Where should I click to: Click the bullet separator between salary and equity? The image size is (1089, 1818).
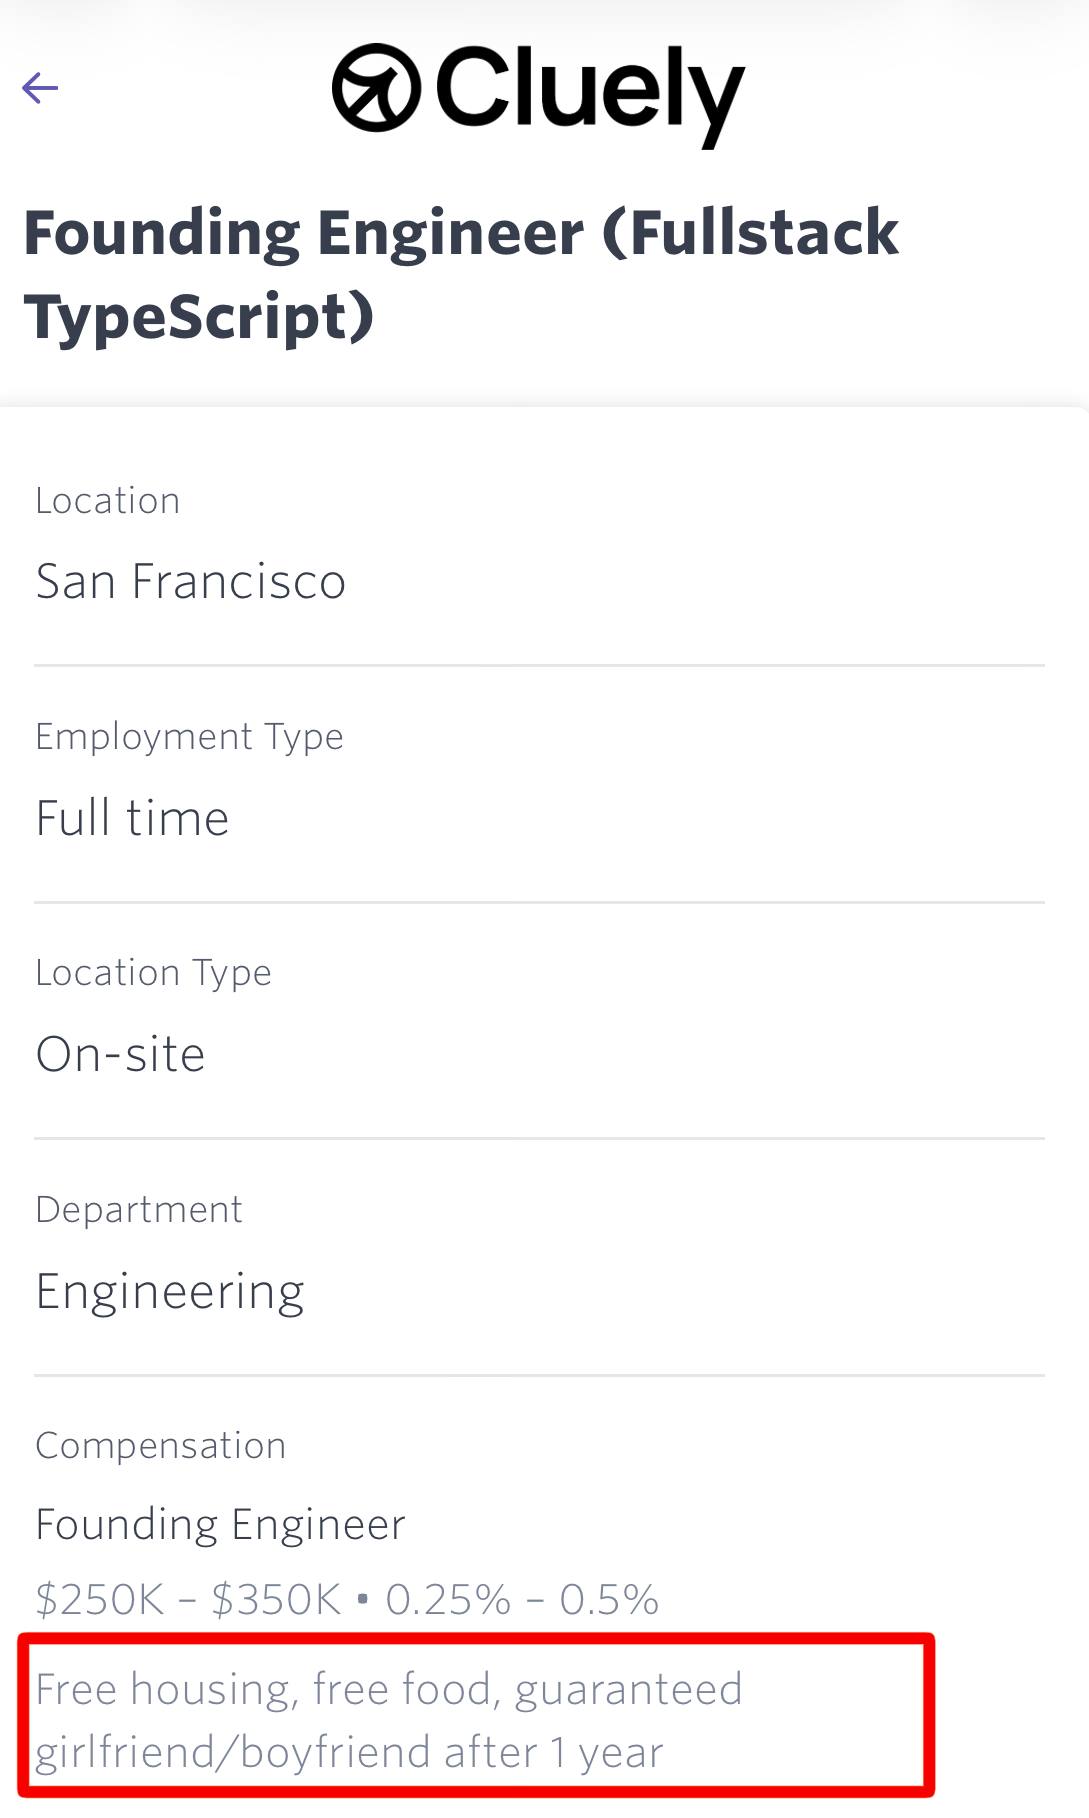[363, 1599]
